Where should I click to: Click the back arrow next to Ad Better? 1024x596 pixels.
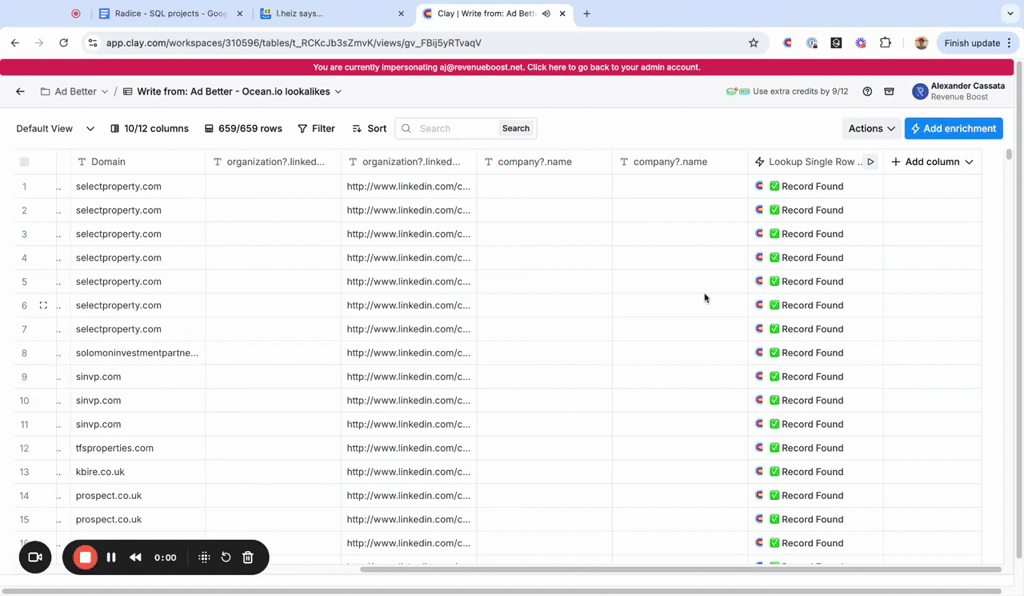[20, 91]
